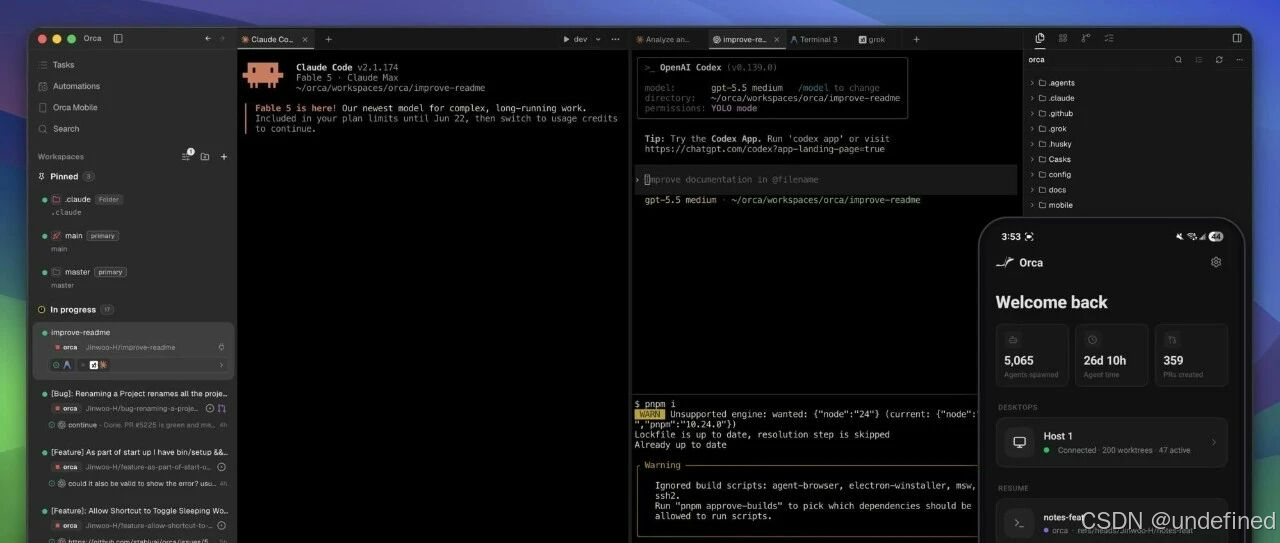Open Host 1 desktop in mobile app
1280x543 pixels.
click(1111, 442)
